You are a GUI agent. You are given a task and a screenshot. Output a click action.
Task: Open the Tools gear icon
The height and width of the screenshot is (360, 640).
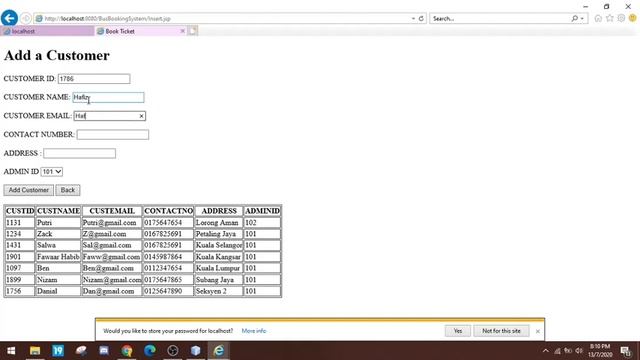tap(621, 18)
